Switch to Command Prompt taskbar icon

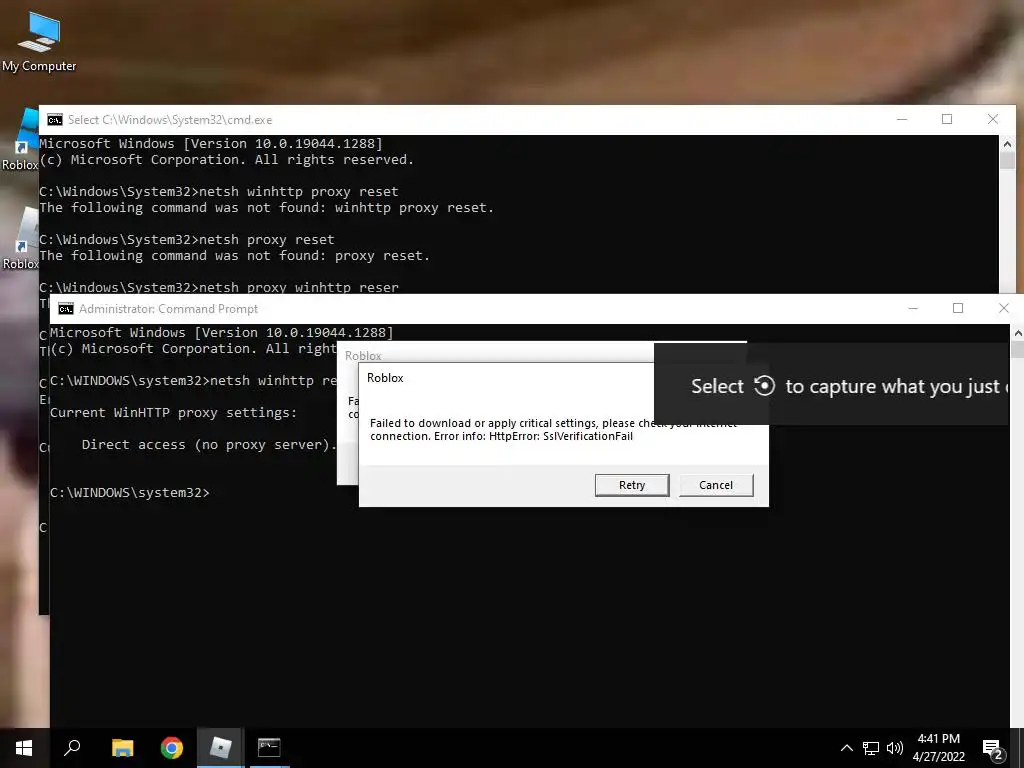click(269, 748)
